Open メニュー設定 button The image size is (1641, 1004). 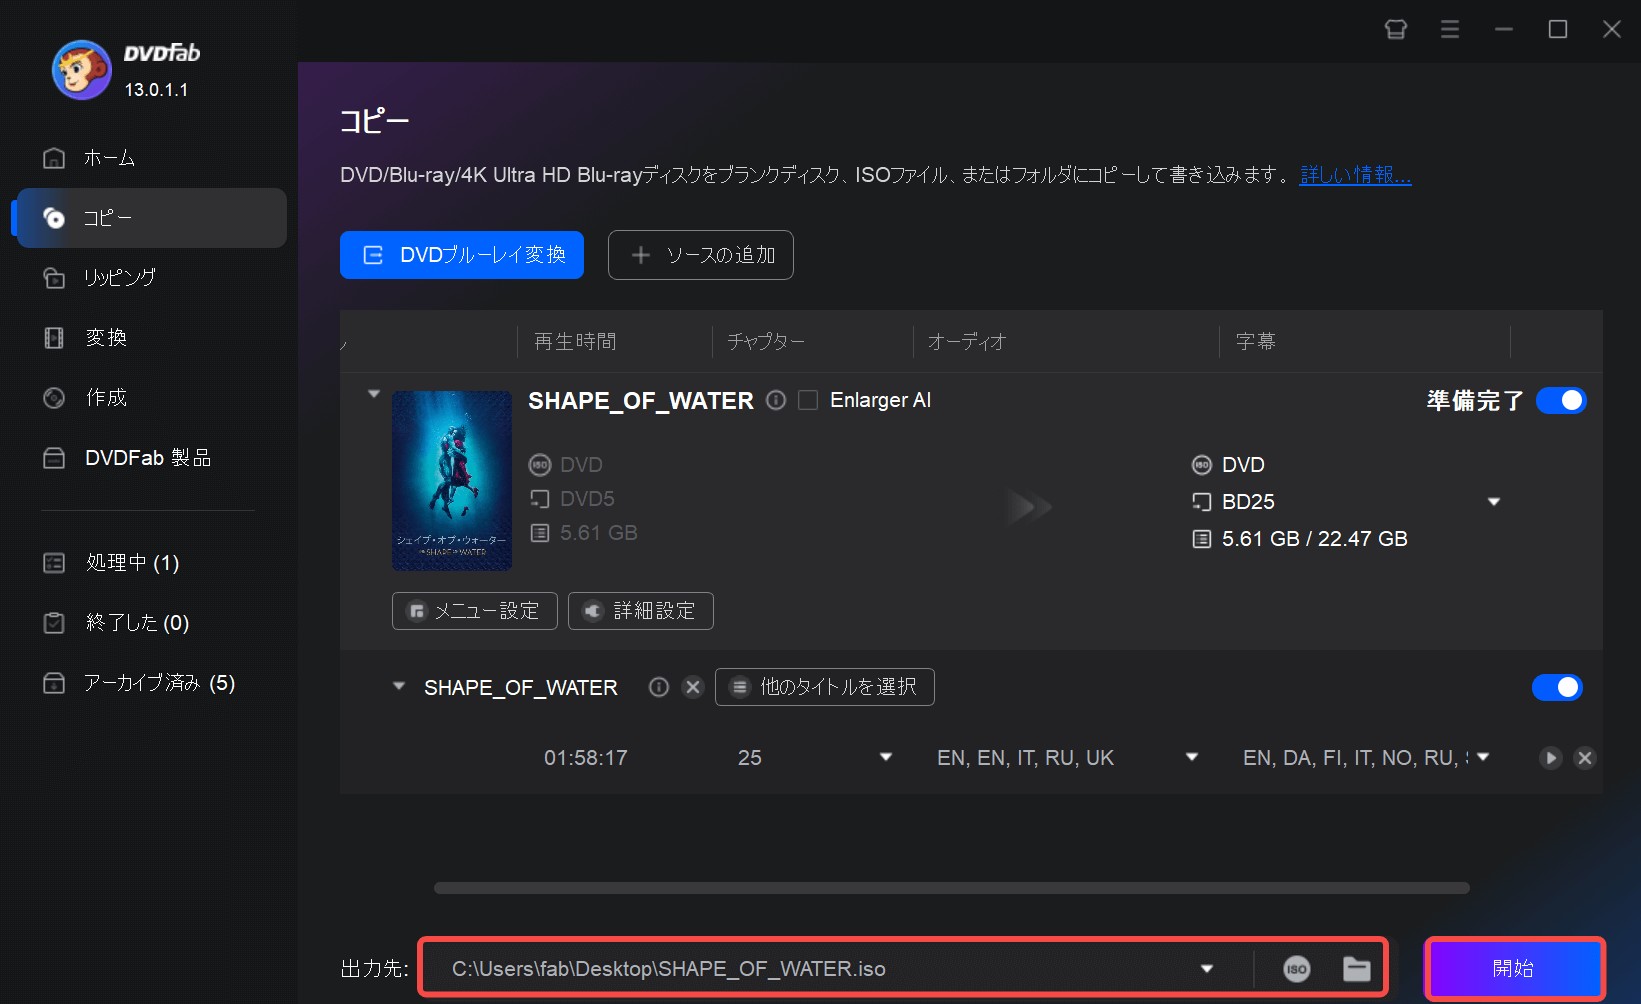pyautogui.click(x=475, y=611)
